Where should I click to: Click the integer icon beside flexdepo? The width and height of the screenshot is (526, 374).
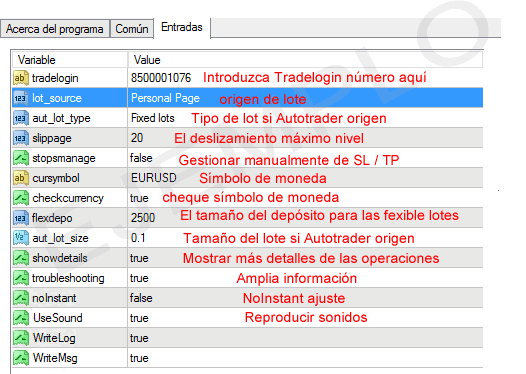[x=21, y=218]
